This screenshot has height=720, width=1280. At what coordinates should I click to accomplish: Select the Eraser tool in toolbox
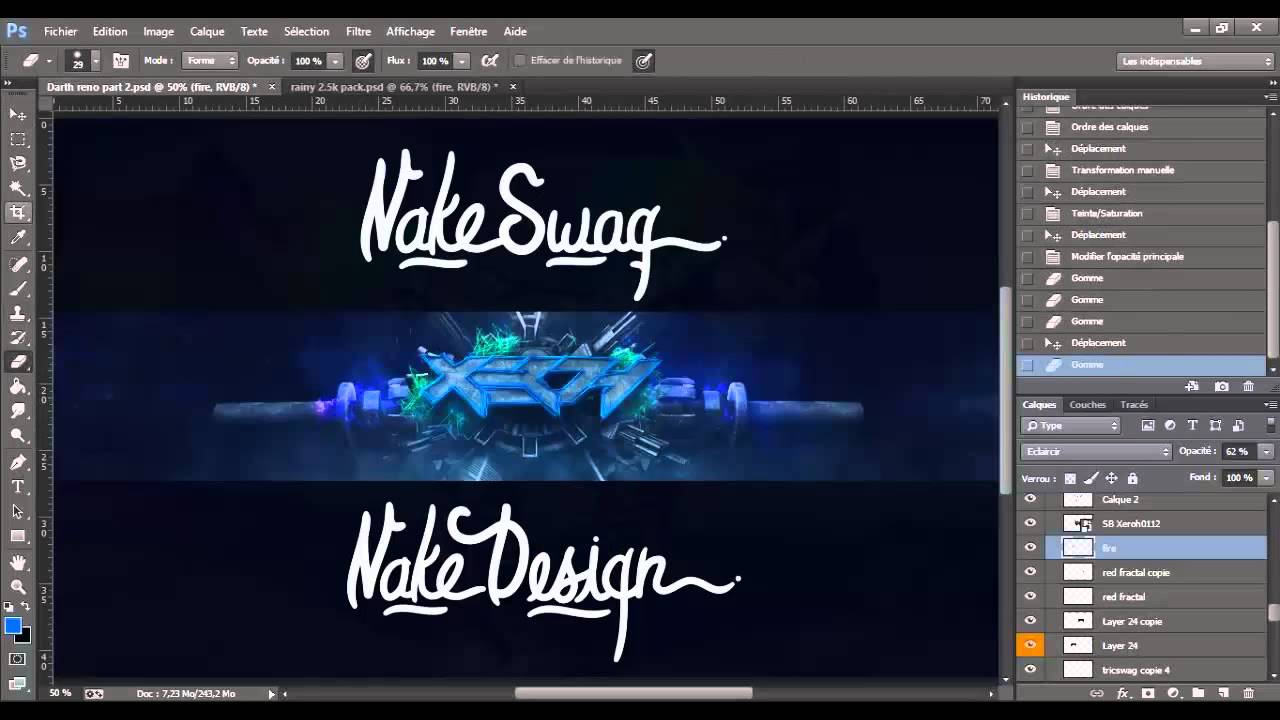[x=18, y=362]
